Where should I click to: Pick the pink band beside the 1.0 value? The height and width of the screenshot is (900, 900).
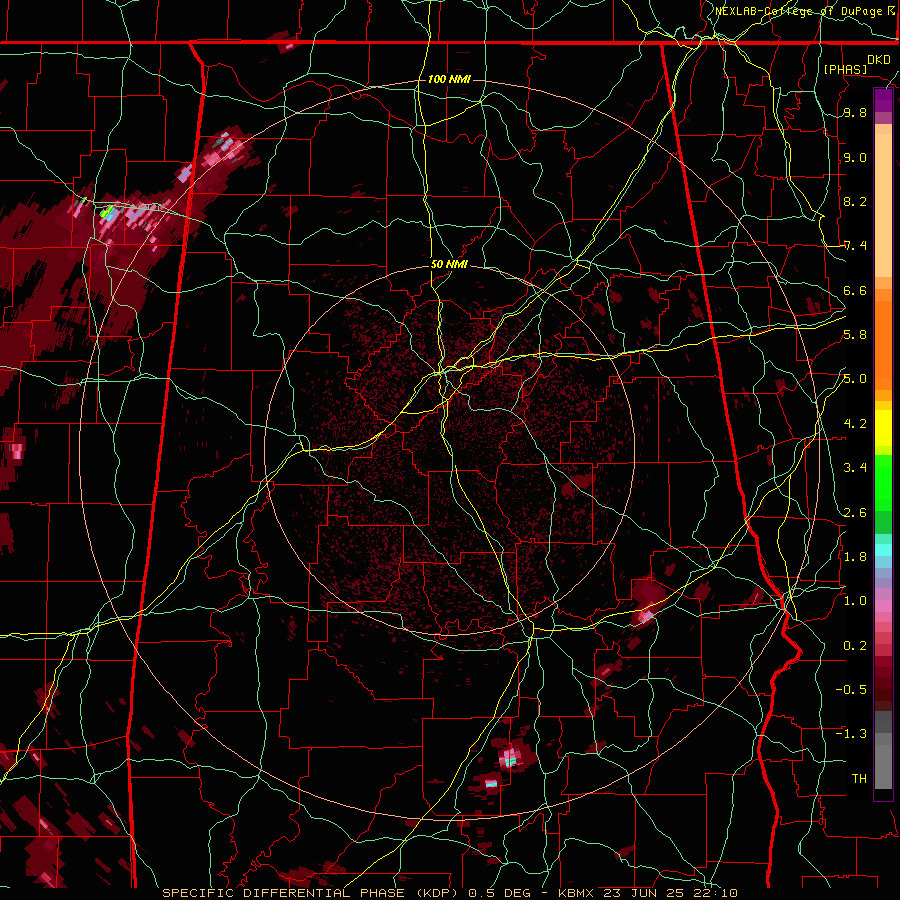point(883,606)
